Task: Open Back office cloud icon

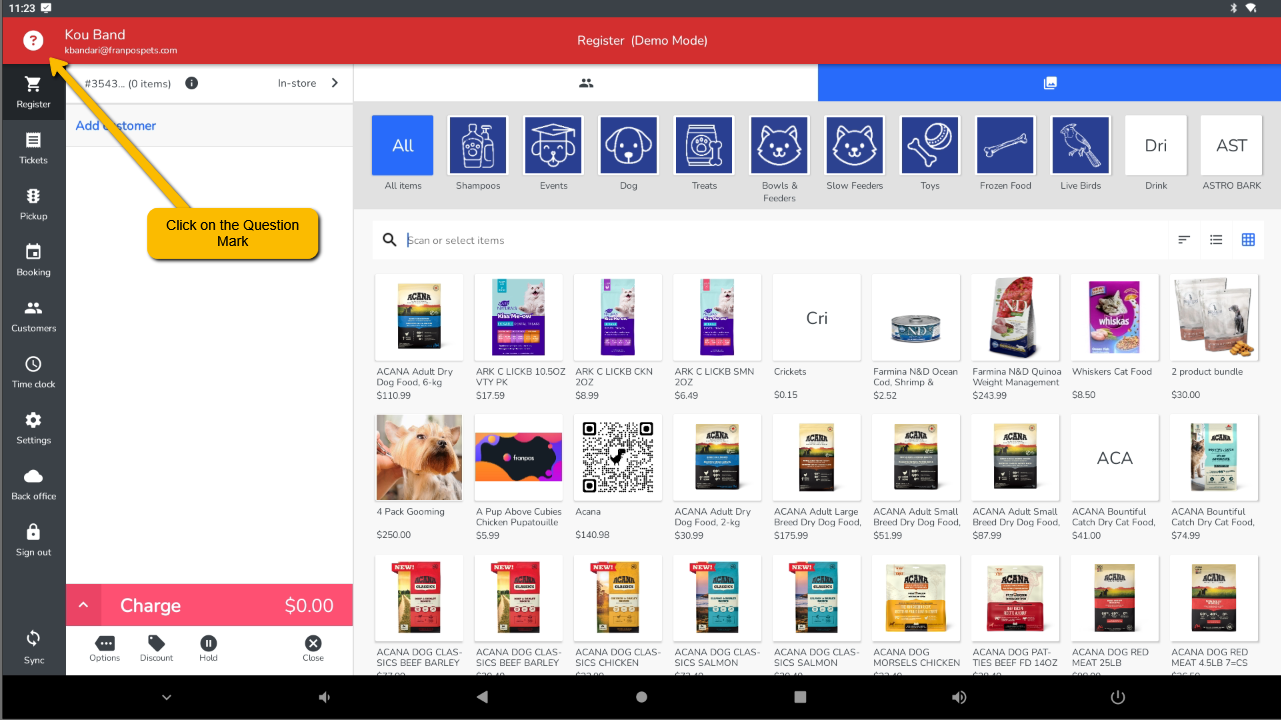Action: [33, 483]
